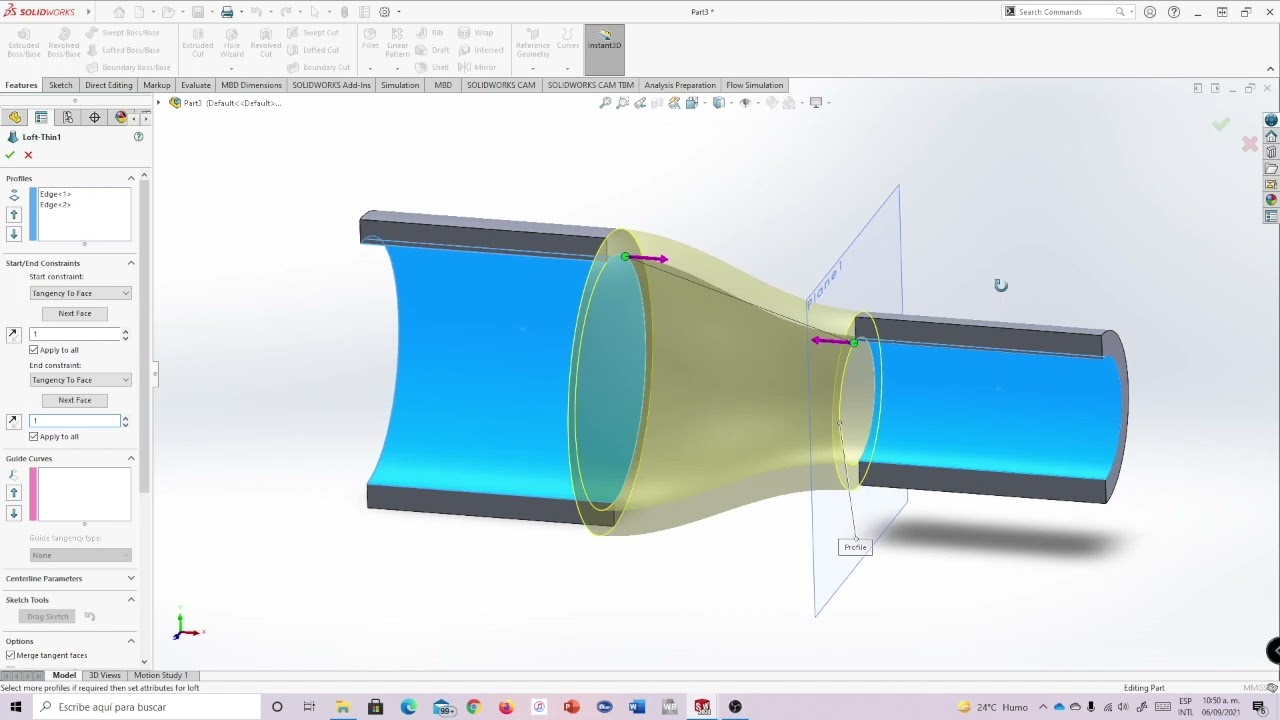
Task: Click the Zoom to Fit magnifier icon
Action: coord(605,103)
